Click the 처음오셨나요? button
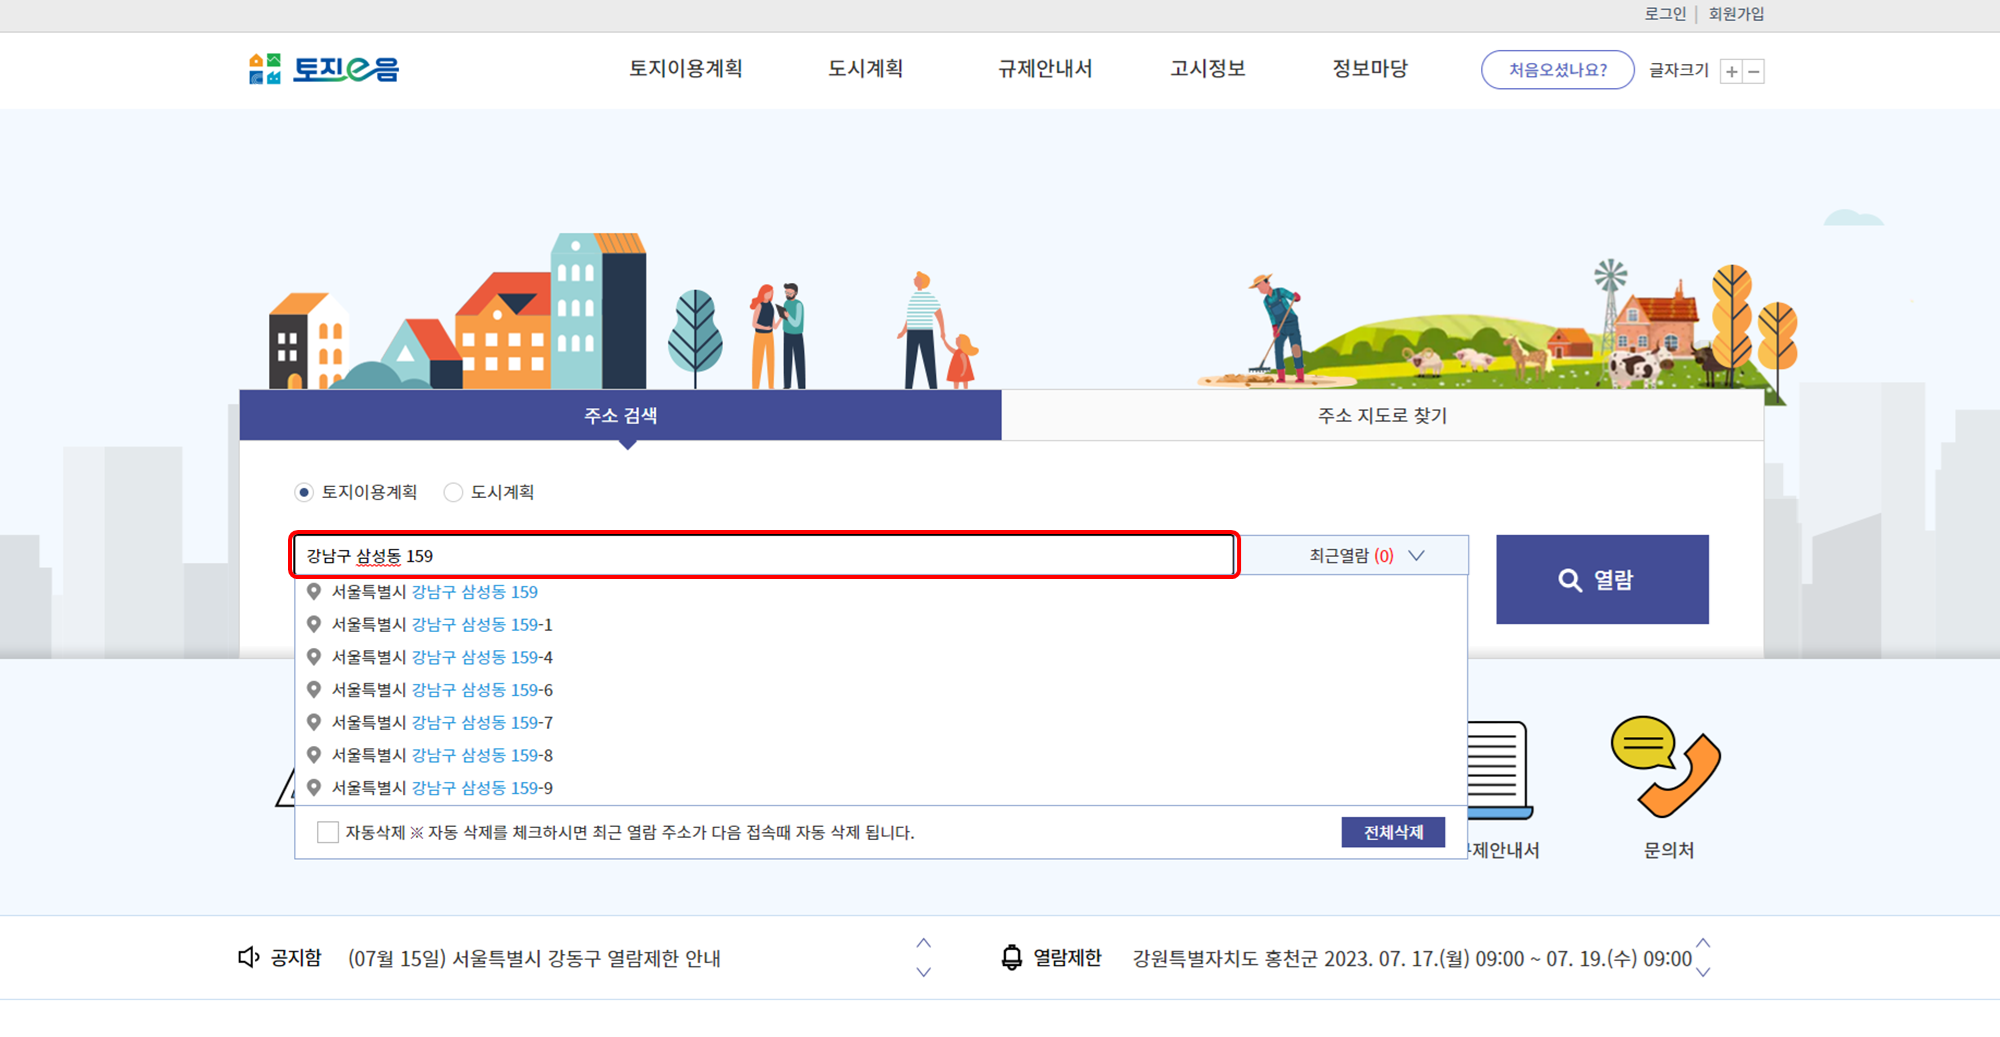 (x=1557, y=70)
